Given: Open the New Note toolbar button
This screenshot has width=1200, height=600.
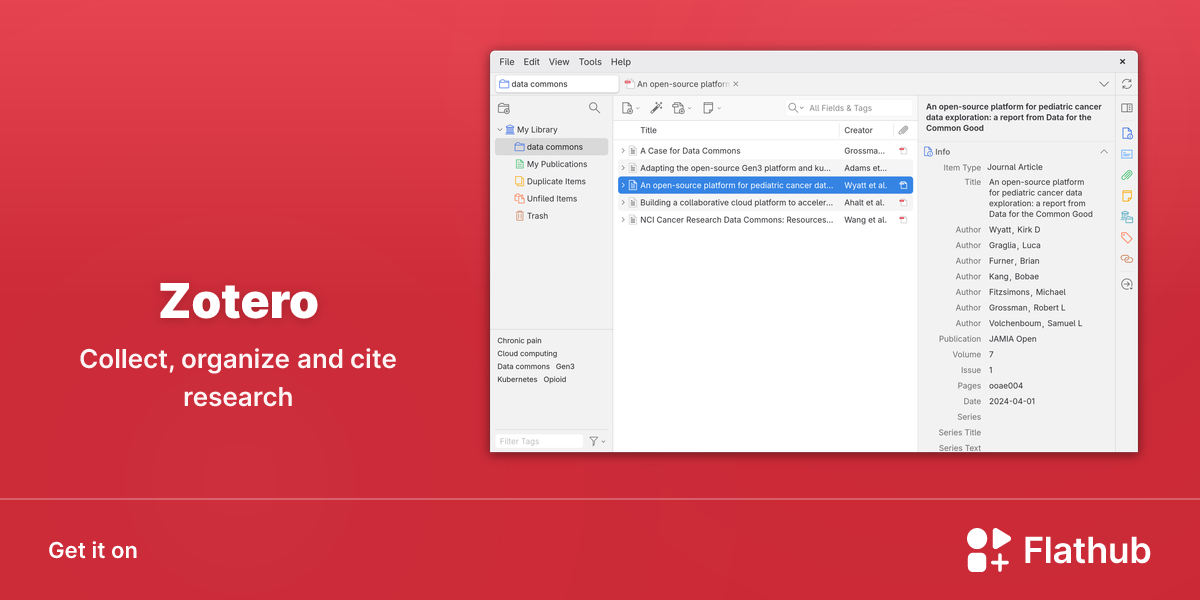Looking at the screenshot, I should [x=711, y=108].
